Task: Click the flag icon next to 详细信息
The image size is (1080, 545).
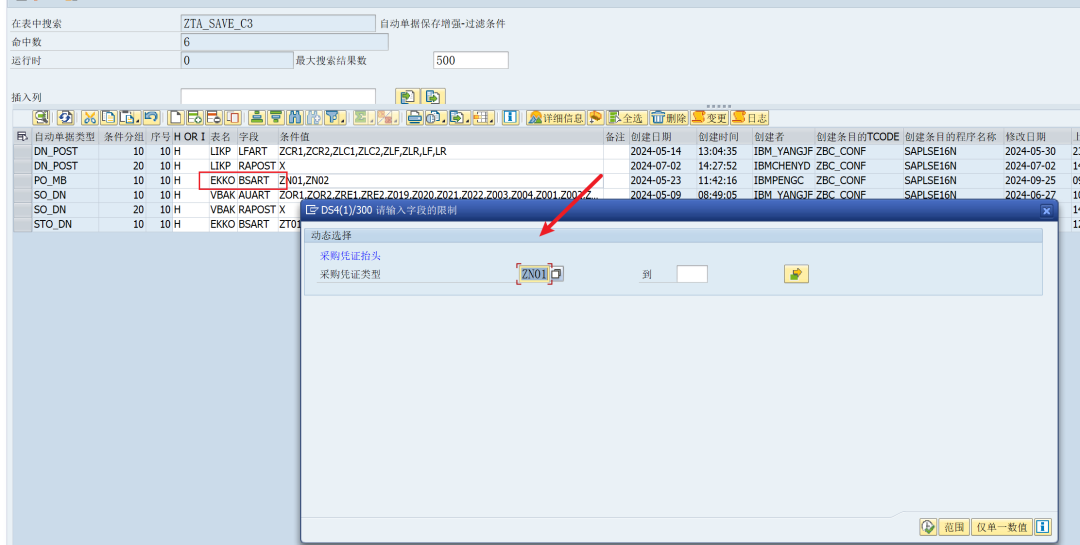Action: click(596, 118)
